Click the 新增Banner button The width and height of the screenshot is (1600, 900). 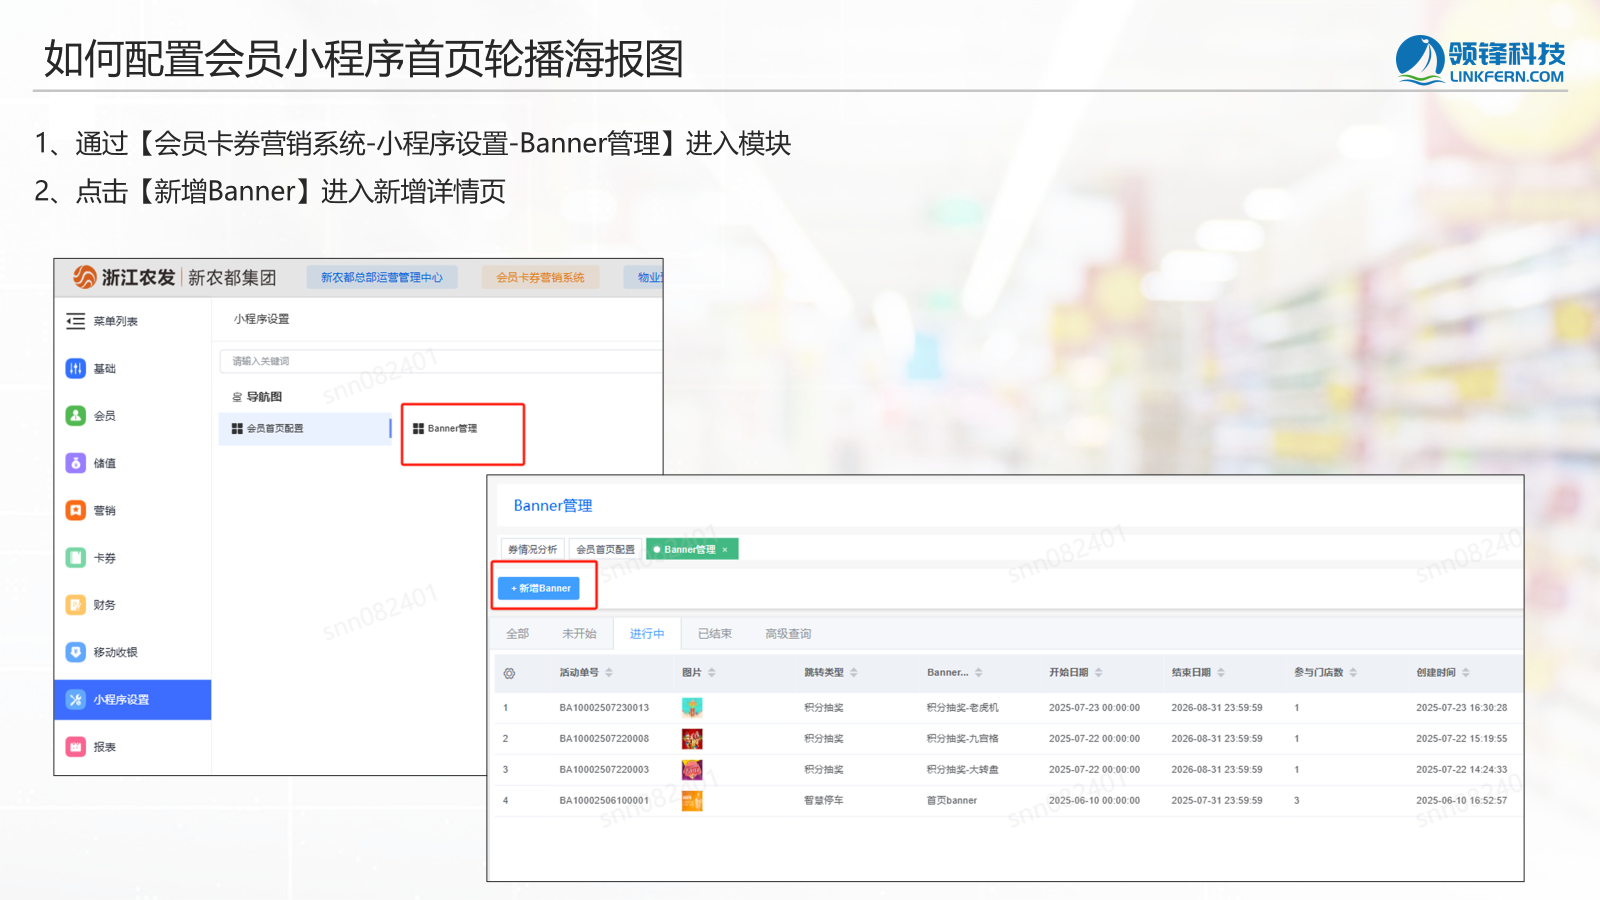click(541, 588)
